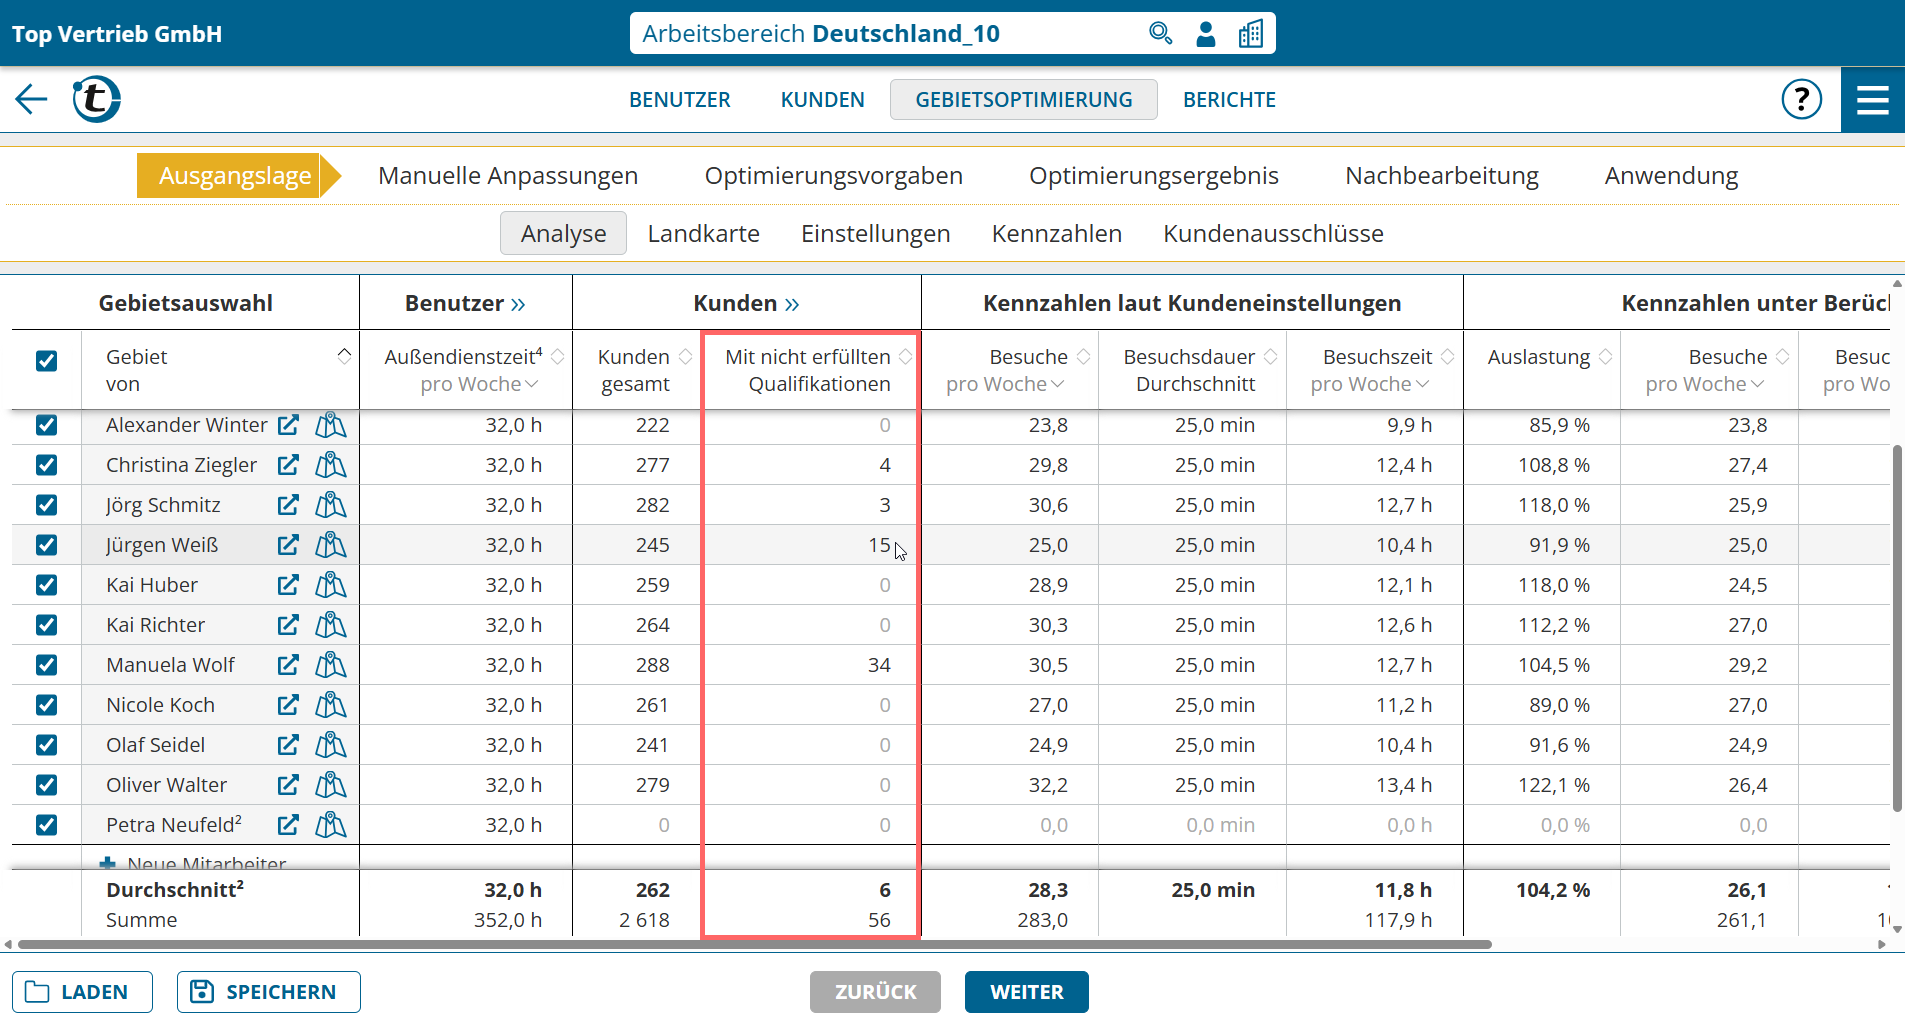This screenshot has height=1031, width=1905.
Task: Click the SPEICHERN button
Action: (x=268, y=992)
